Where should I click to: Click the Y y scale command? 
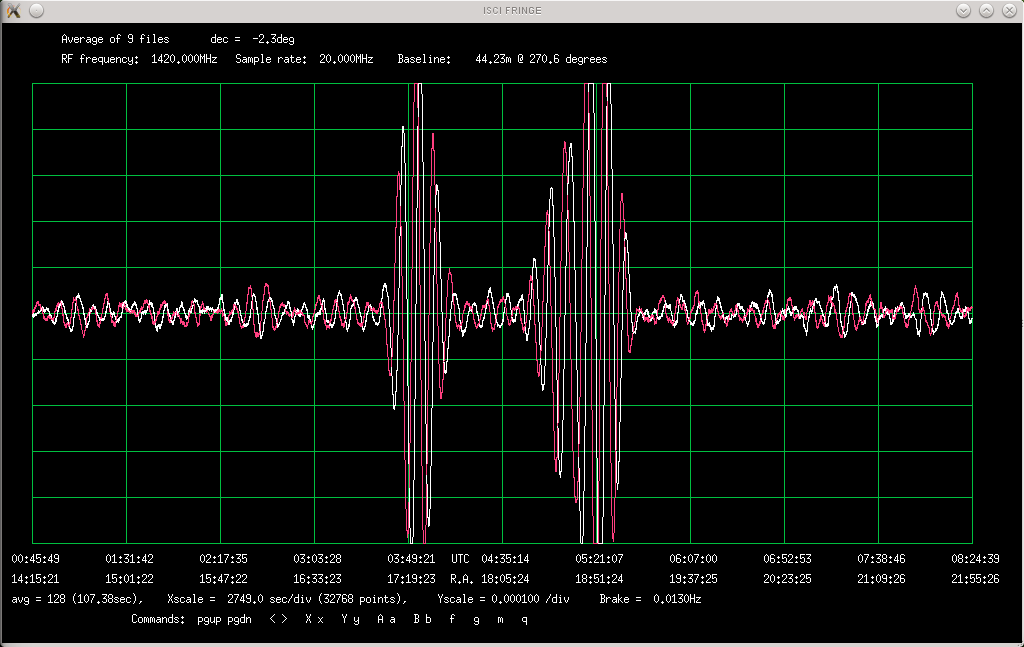tap(349, 619)
